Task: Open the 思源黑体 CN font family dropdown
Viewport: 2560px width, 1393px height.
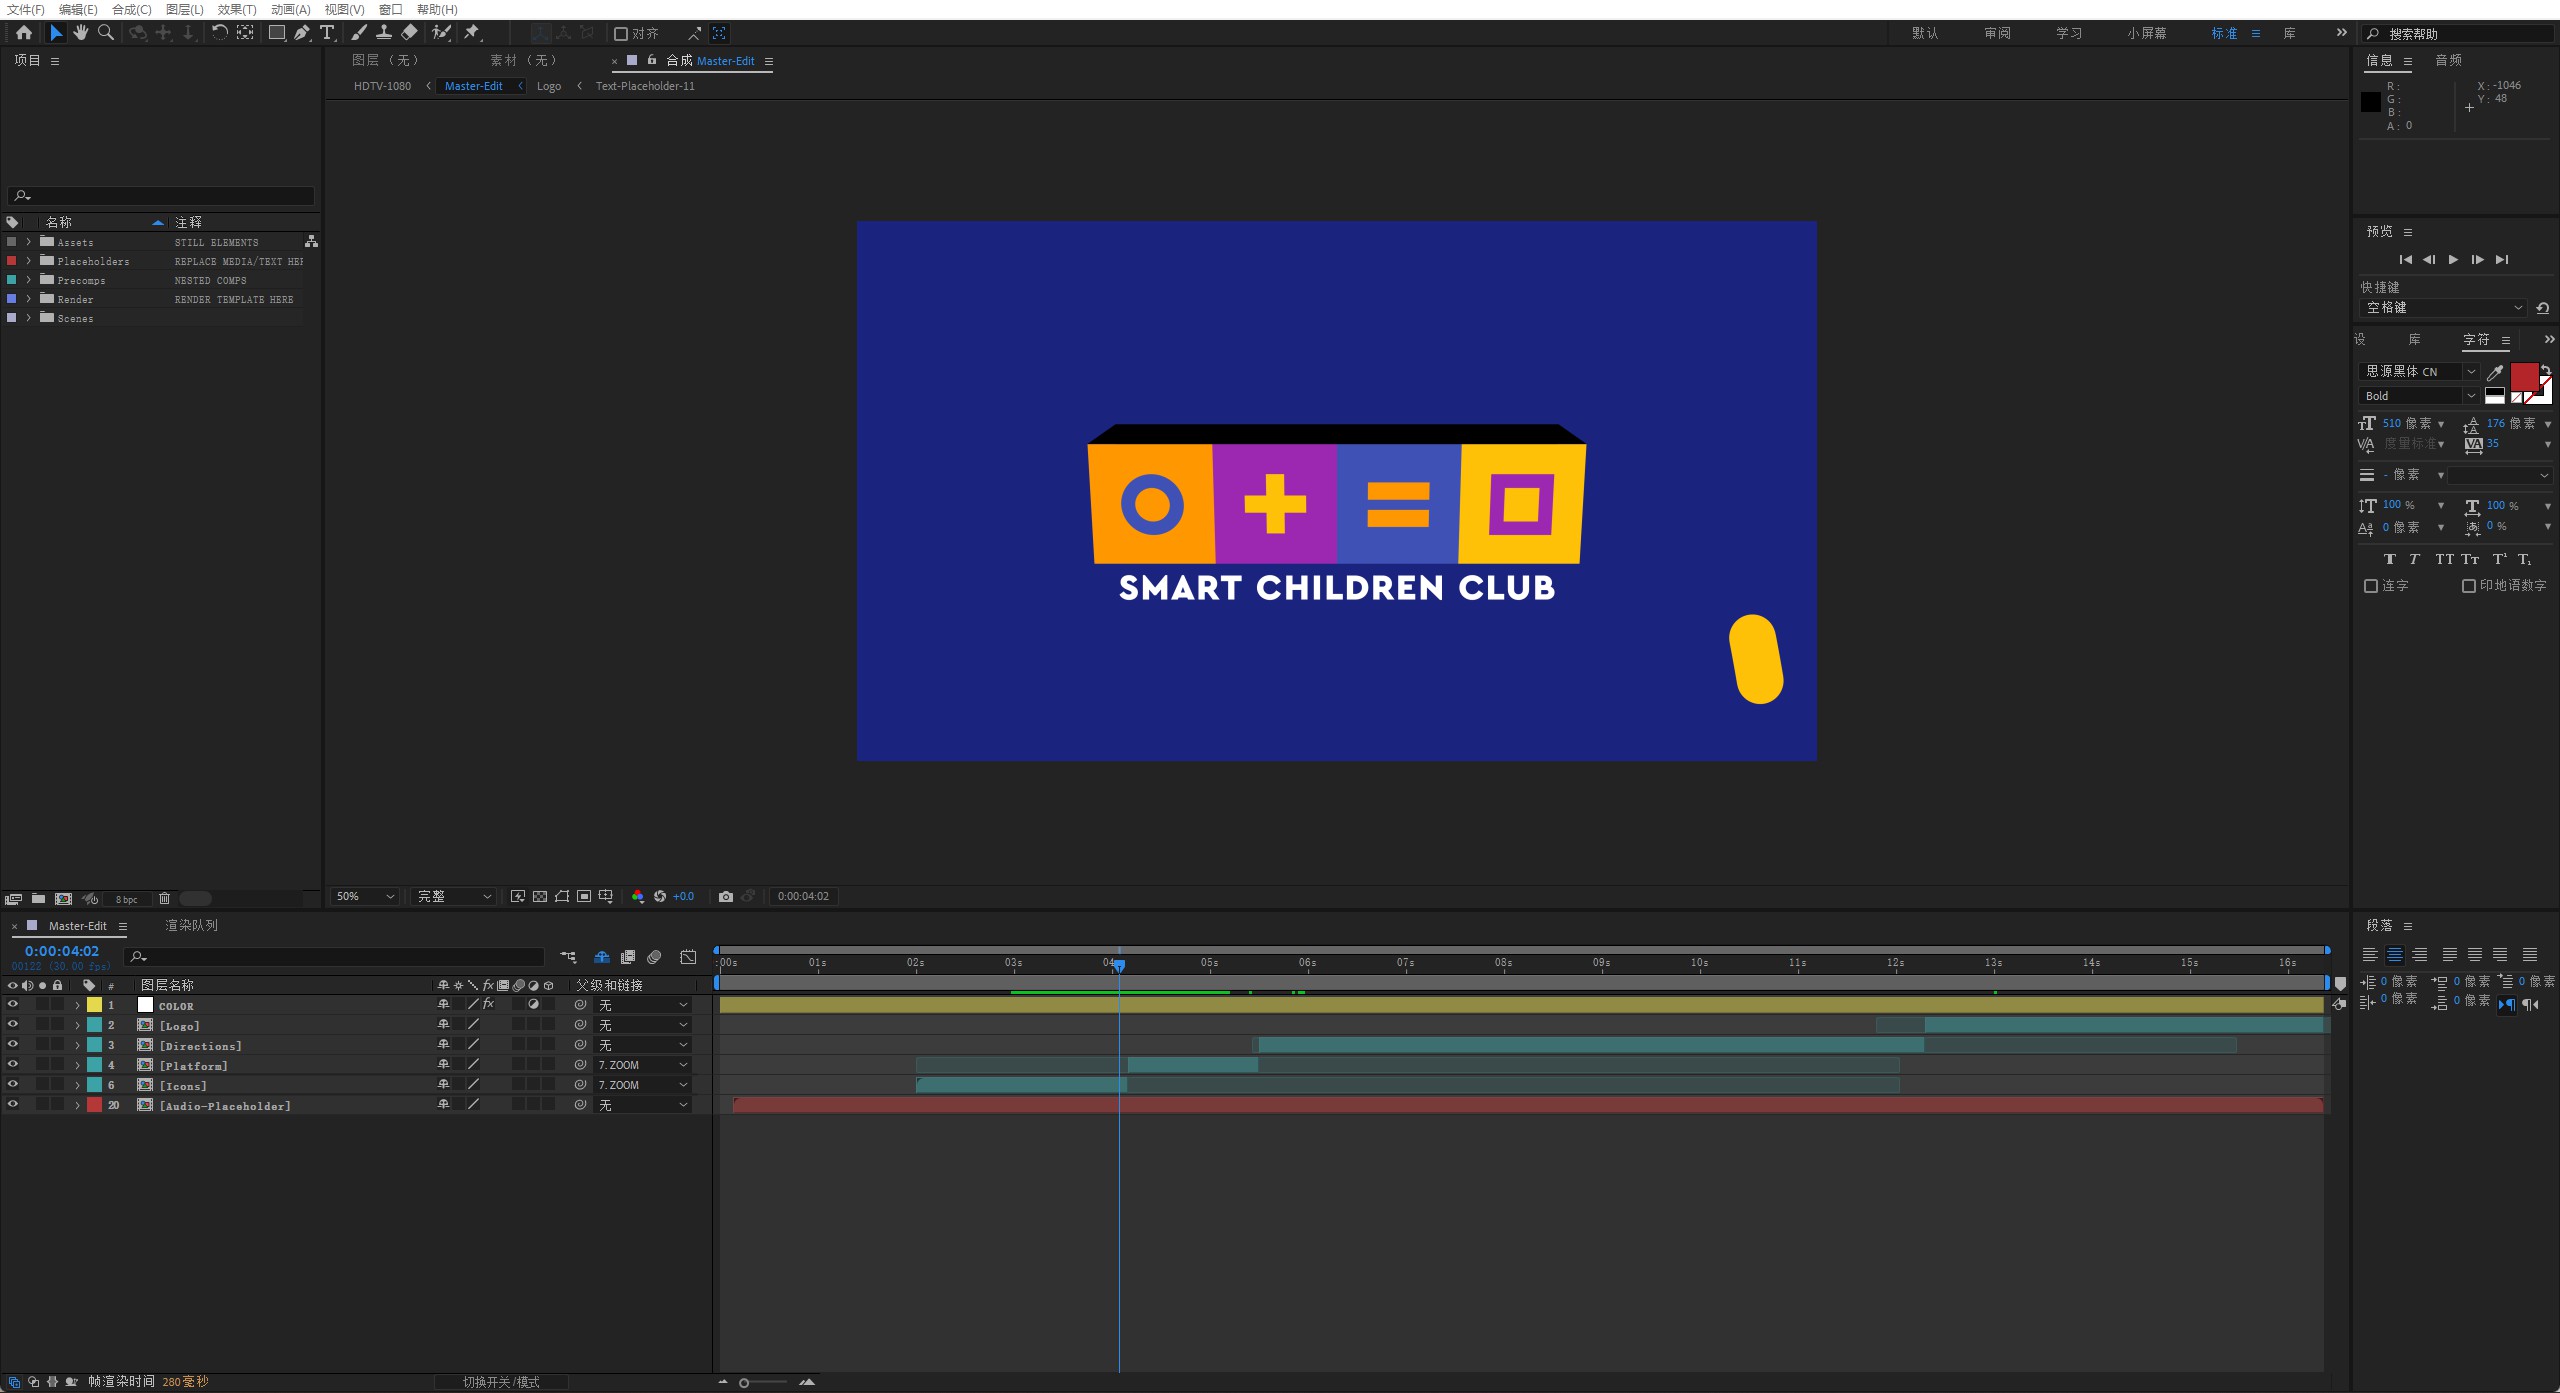Action: point(2419,371)
